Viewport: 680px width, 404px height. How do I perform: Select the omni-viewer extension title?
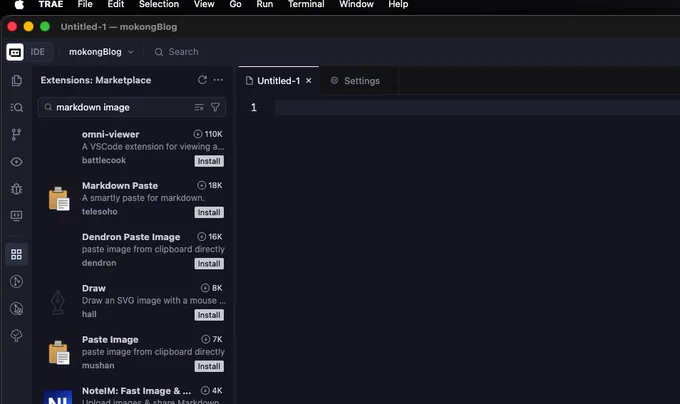tap(111, 134)
